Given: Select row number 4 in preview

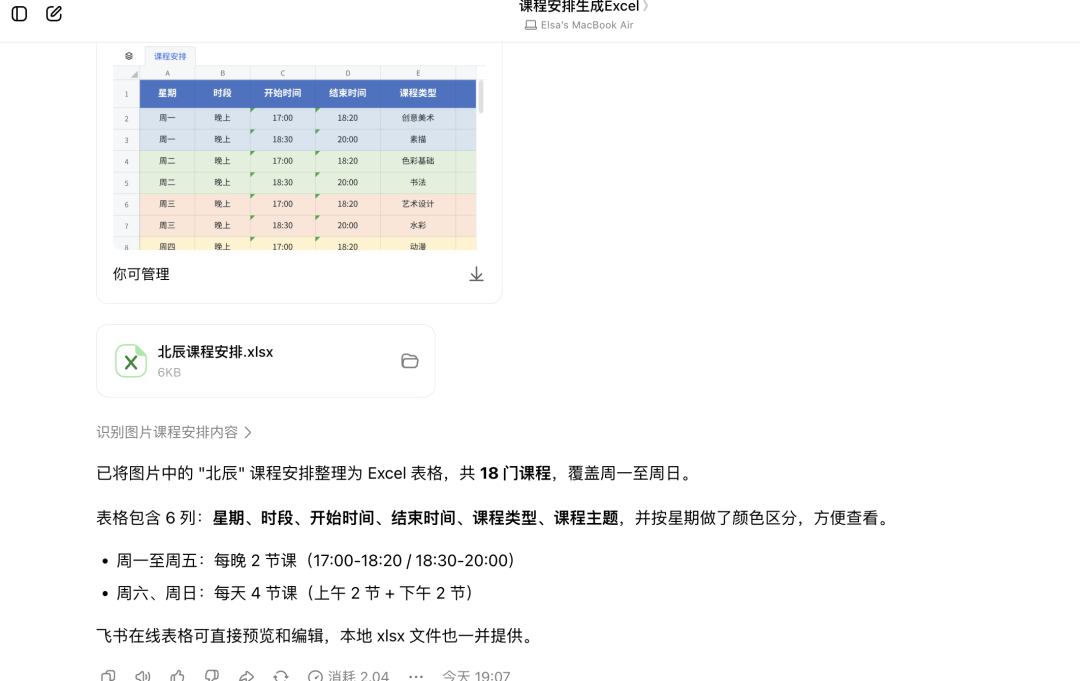Looking at the screenshot, I should click(127, 161).
